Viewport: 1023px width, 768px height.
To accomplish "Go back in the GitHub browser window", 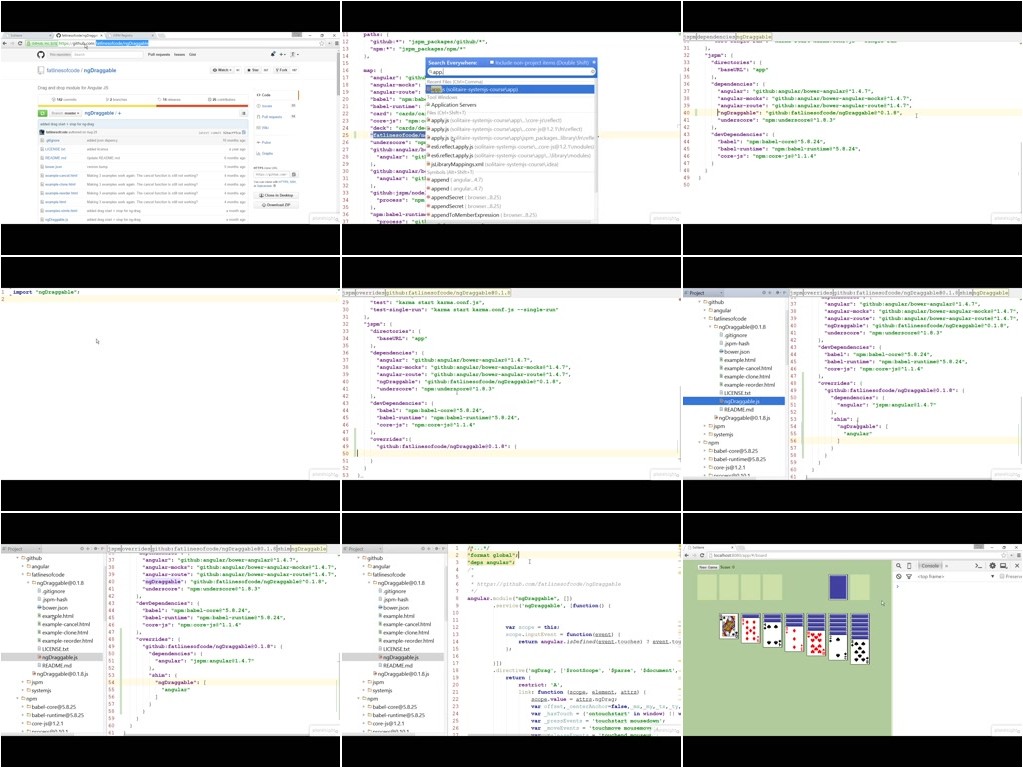I will (5, 43).
